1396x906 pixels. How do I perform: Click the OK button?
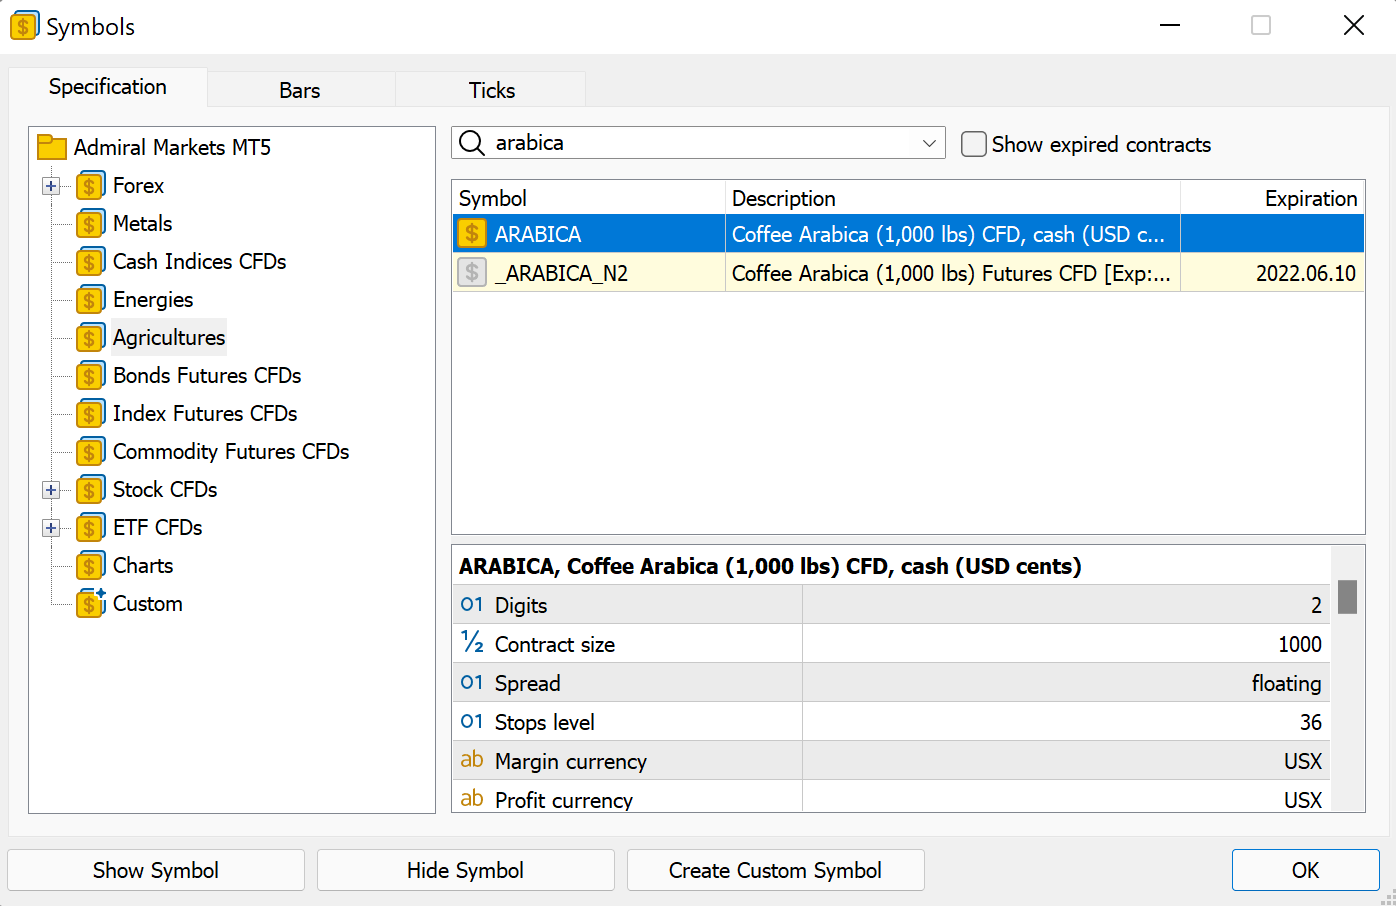coord(1305,870)
